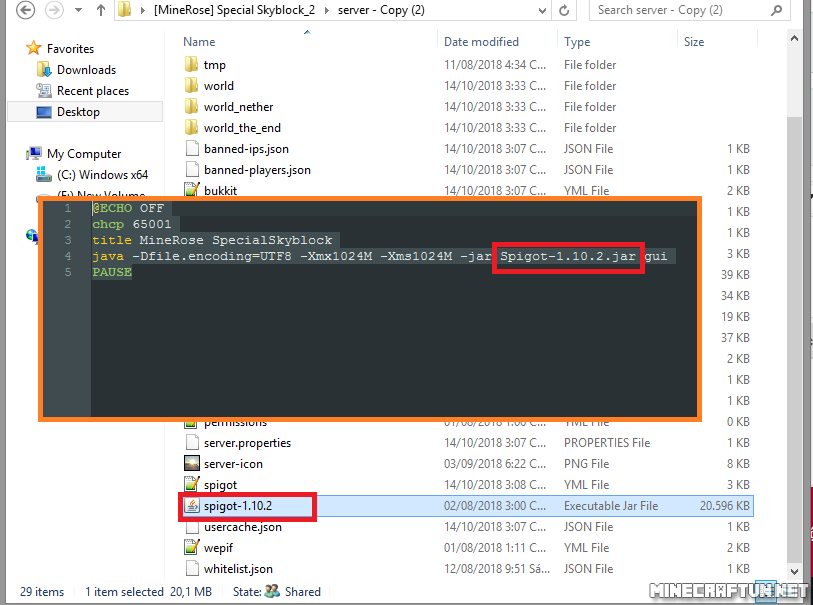Viewport: 813px width, 605px height.
Task: Click the usercache.json file icon
Action: click(192, 528)
